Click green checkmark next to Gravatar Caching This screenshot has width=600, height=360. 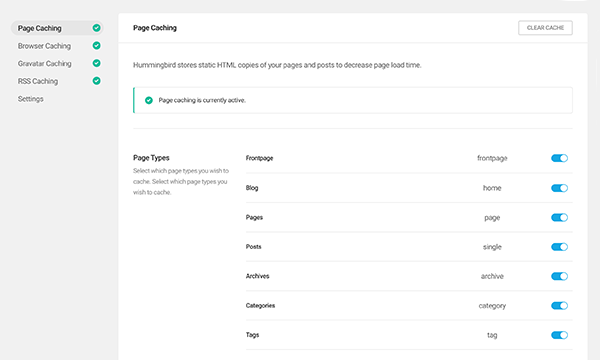[x=96, y=63]
